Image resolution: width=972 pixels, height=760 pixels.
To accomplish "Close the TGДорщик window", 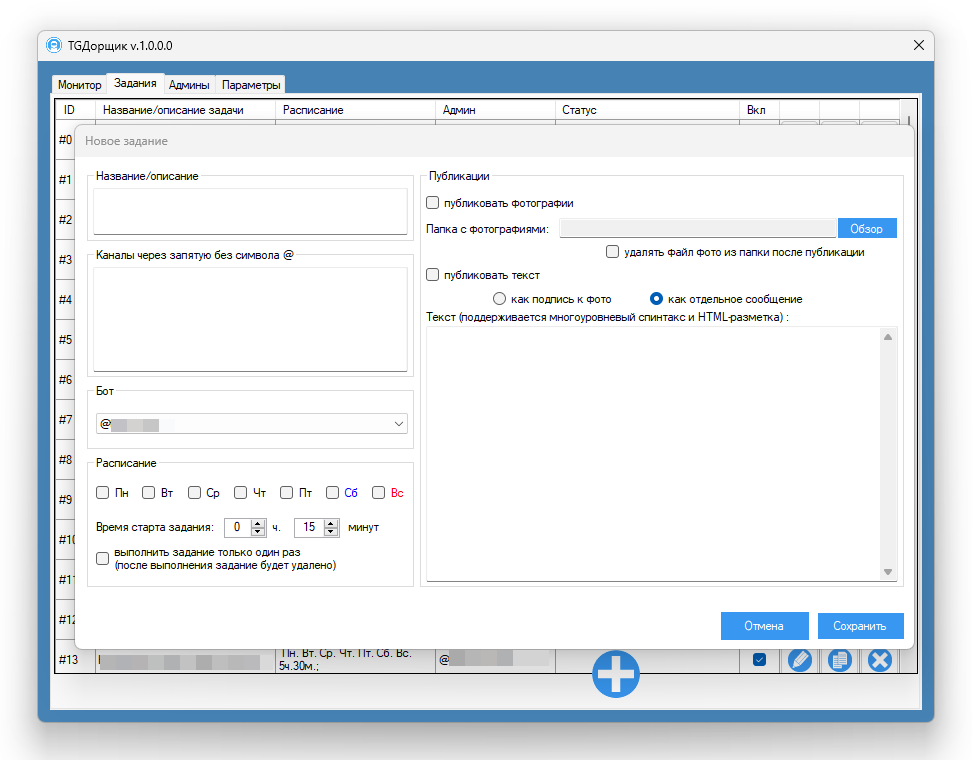I will point(919,45).
